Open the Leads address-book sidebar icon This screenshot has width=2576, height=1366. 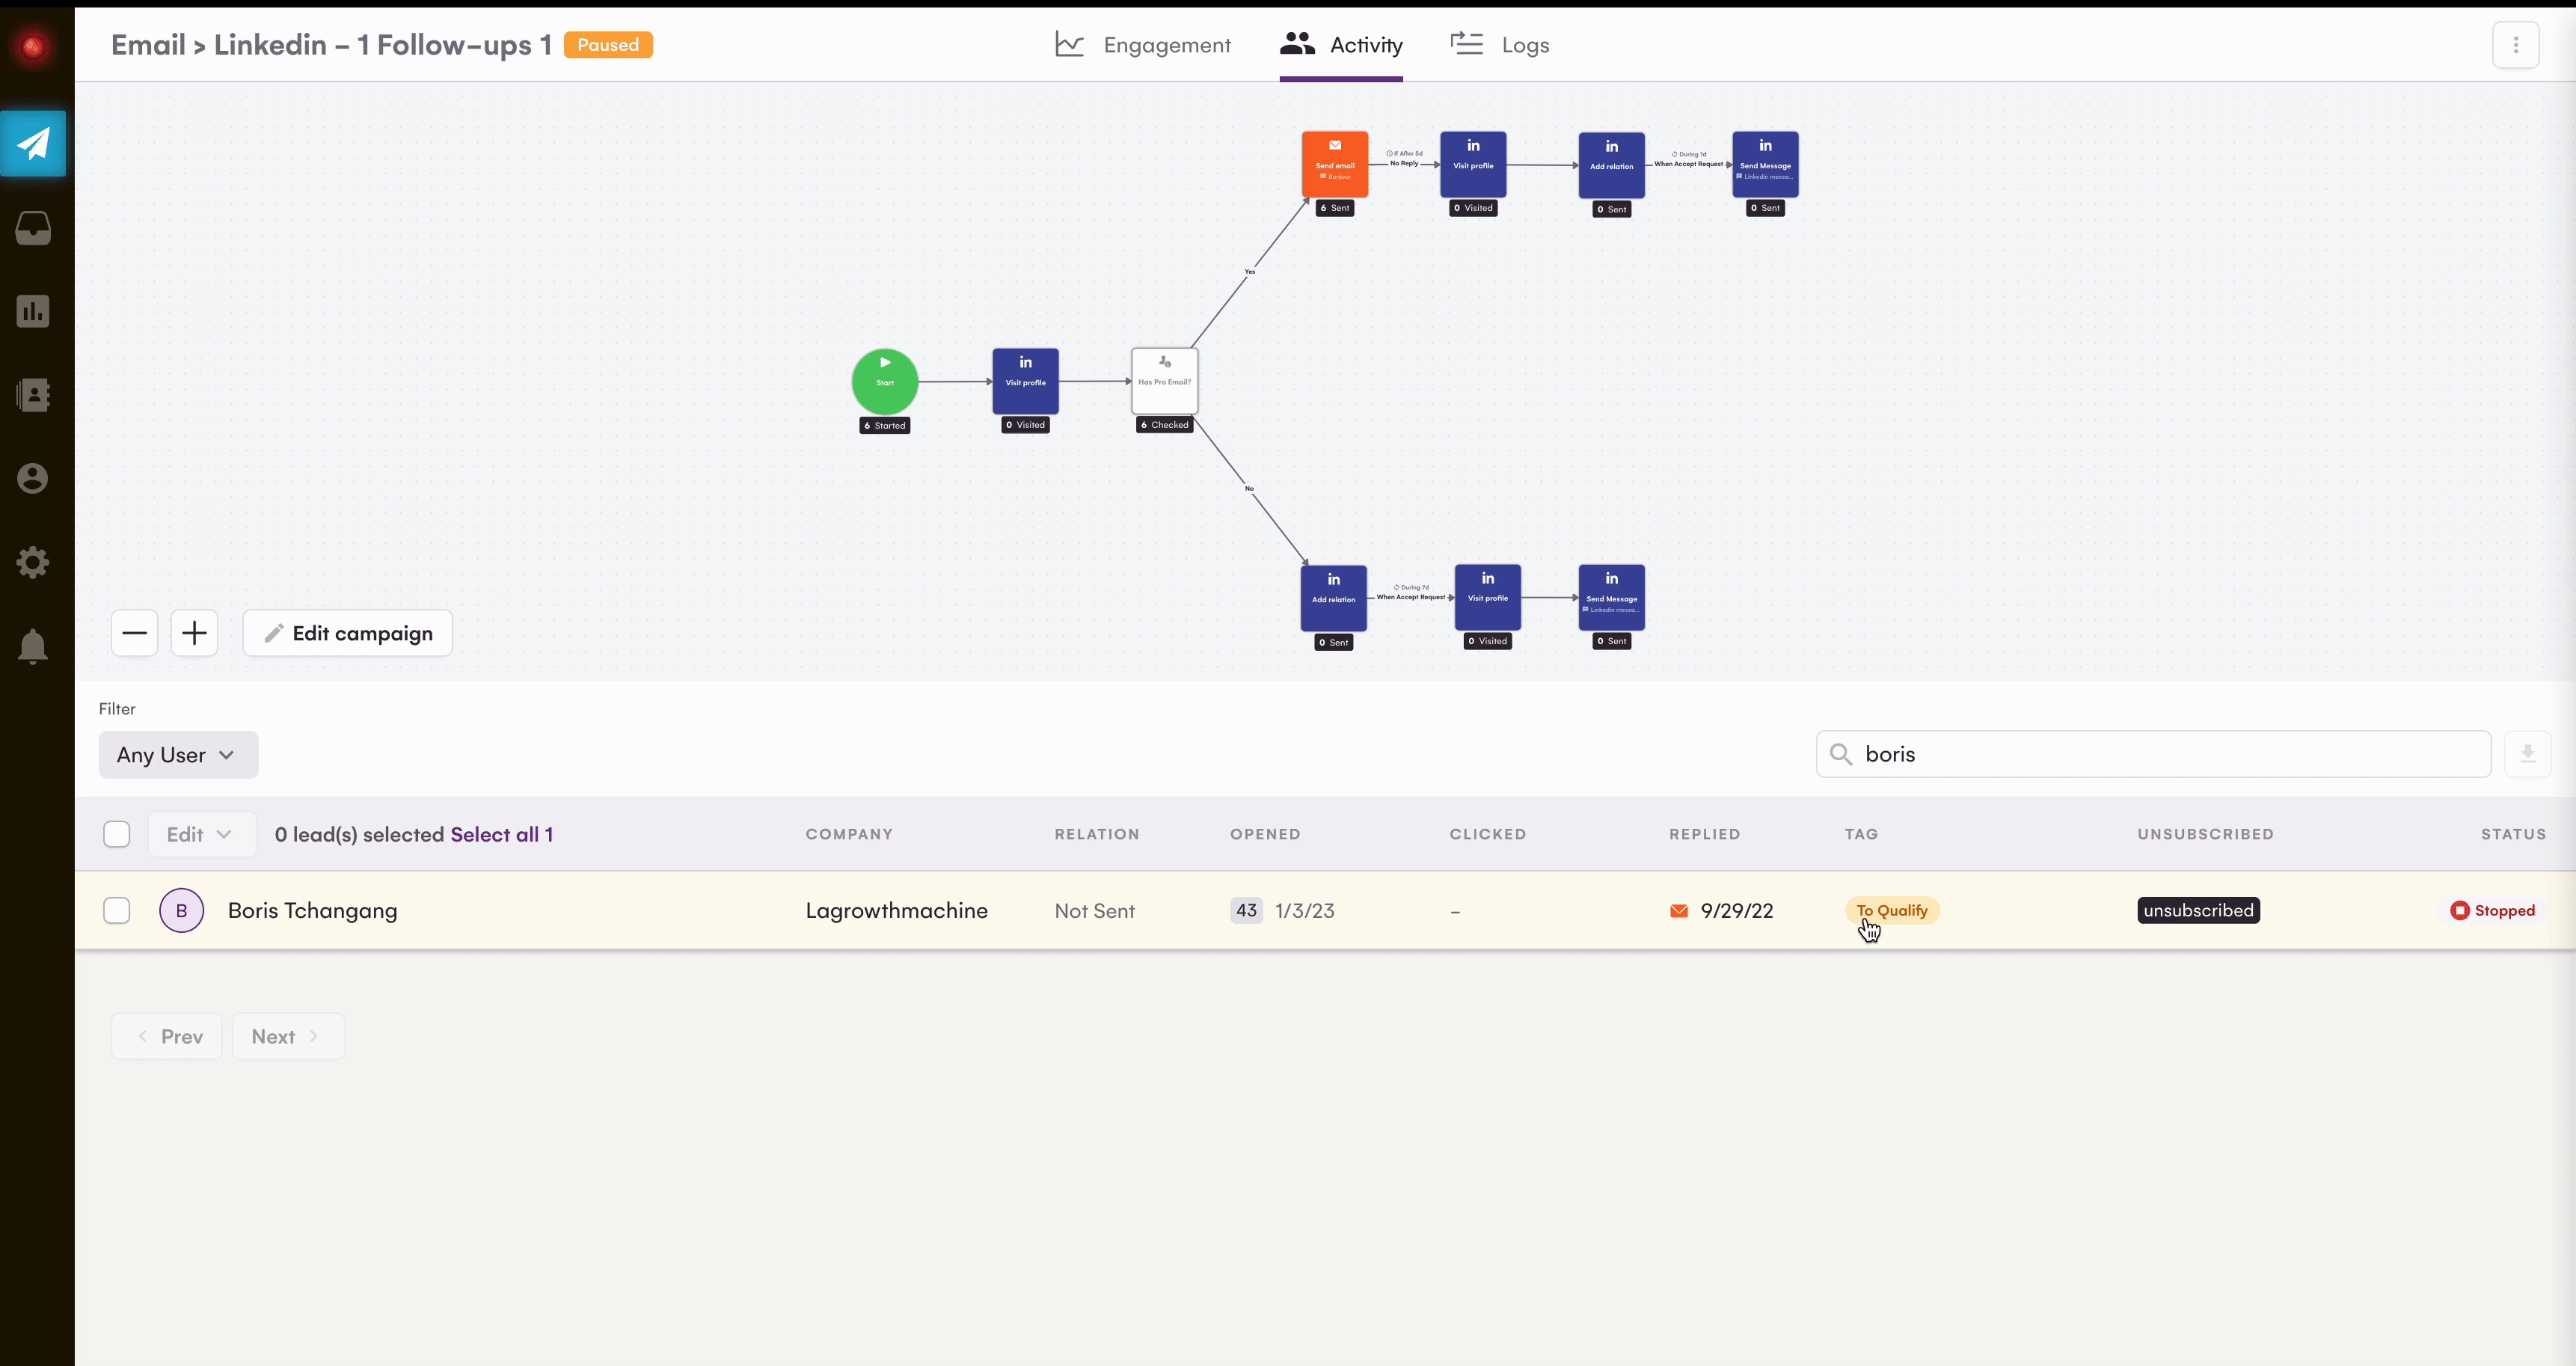(x=34, y=395)
